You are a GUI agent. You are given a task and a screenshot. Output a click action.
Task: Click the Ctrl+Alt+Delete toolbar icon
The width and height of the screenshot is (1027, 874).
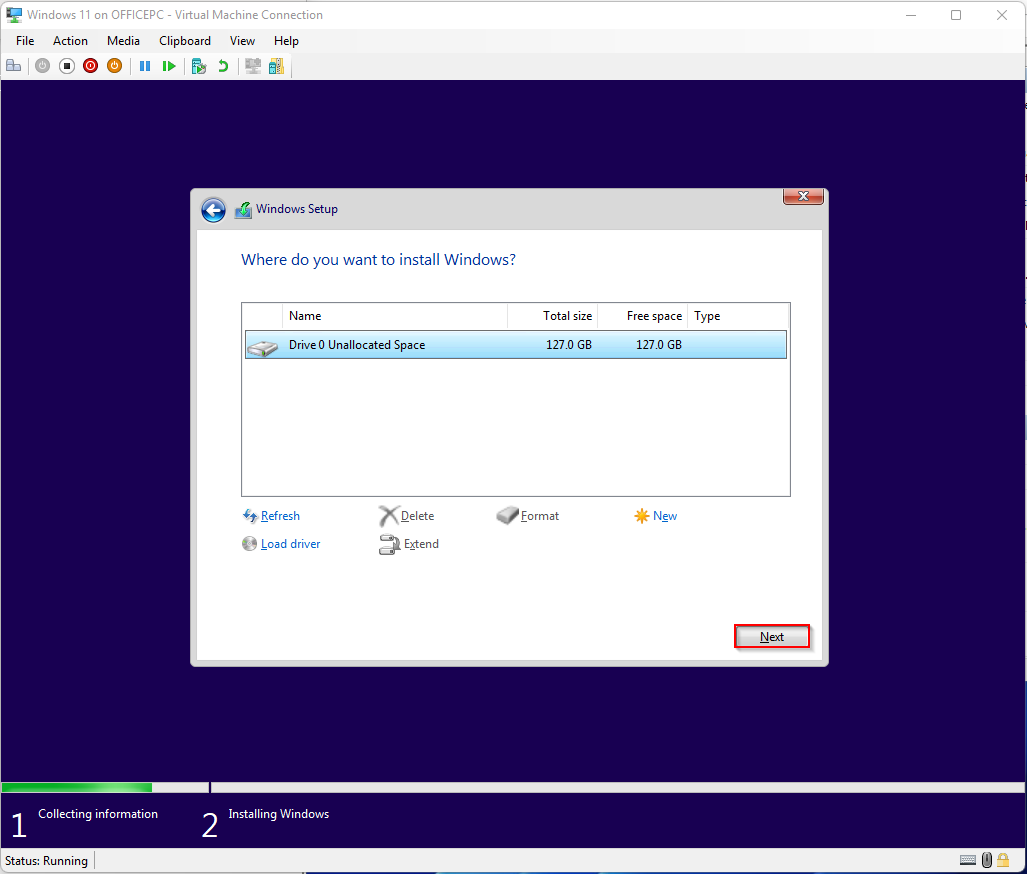click(13, 65)
